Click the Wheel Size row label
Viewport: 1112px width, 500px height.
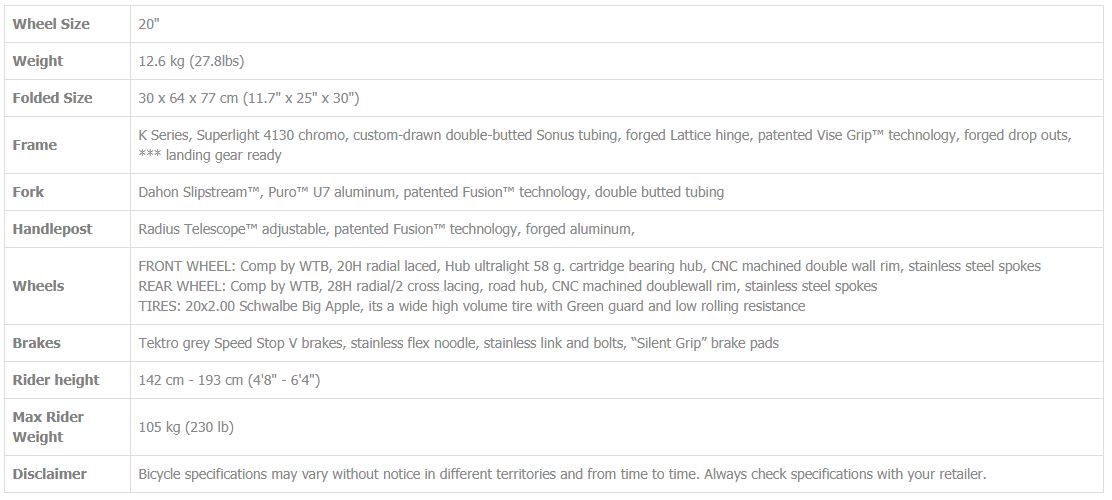click(51, 23)
